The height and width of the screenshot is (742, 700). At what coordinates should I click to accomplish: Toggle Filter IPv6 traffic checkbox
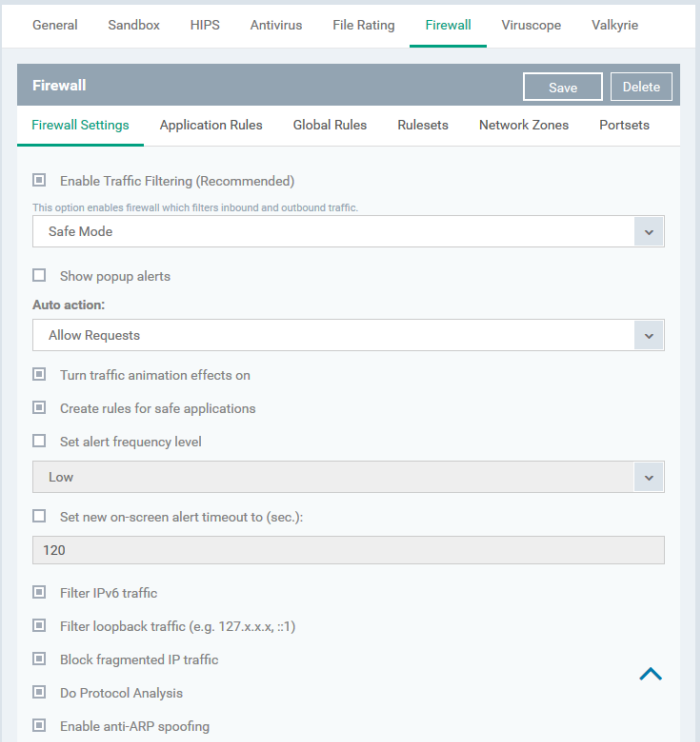(39, 592)
